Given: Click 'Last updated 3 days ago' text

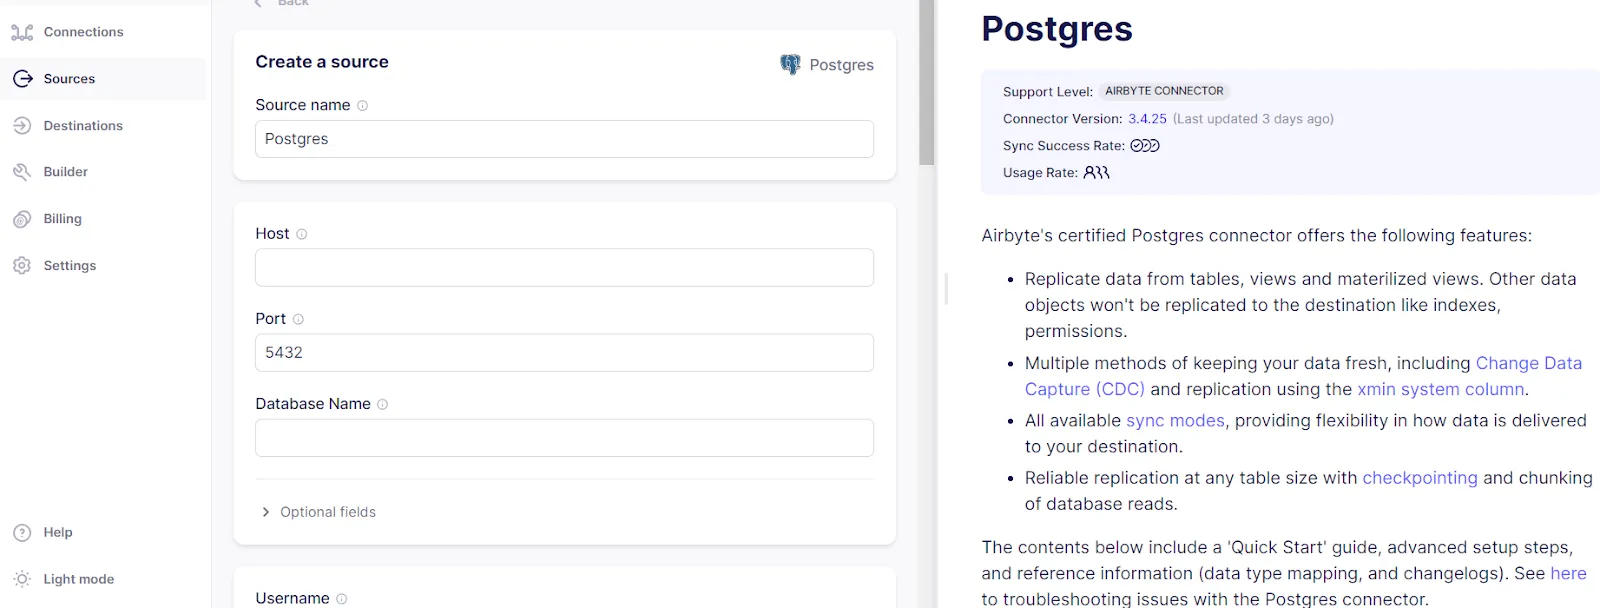Looking at the screenshot, I should coord(1253,119).
